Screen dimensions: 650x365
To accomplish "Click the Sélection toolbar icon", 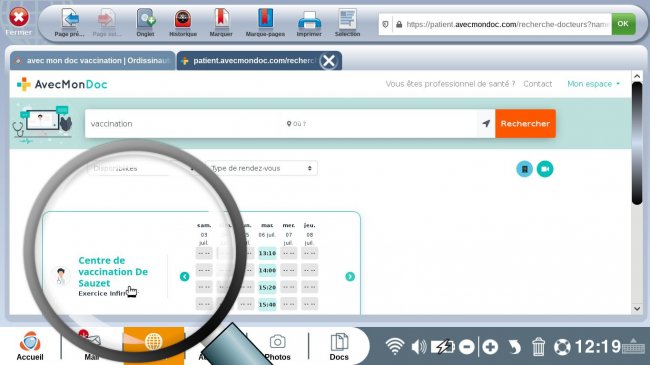I will (x=347, y=23).
